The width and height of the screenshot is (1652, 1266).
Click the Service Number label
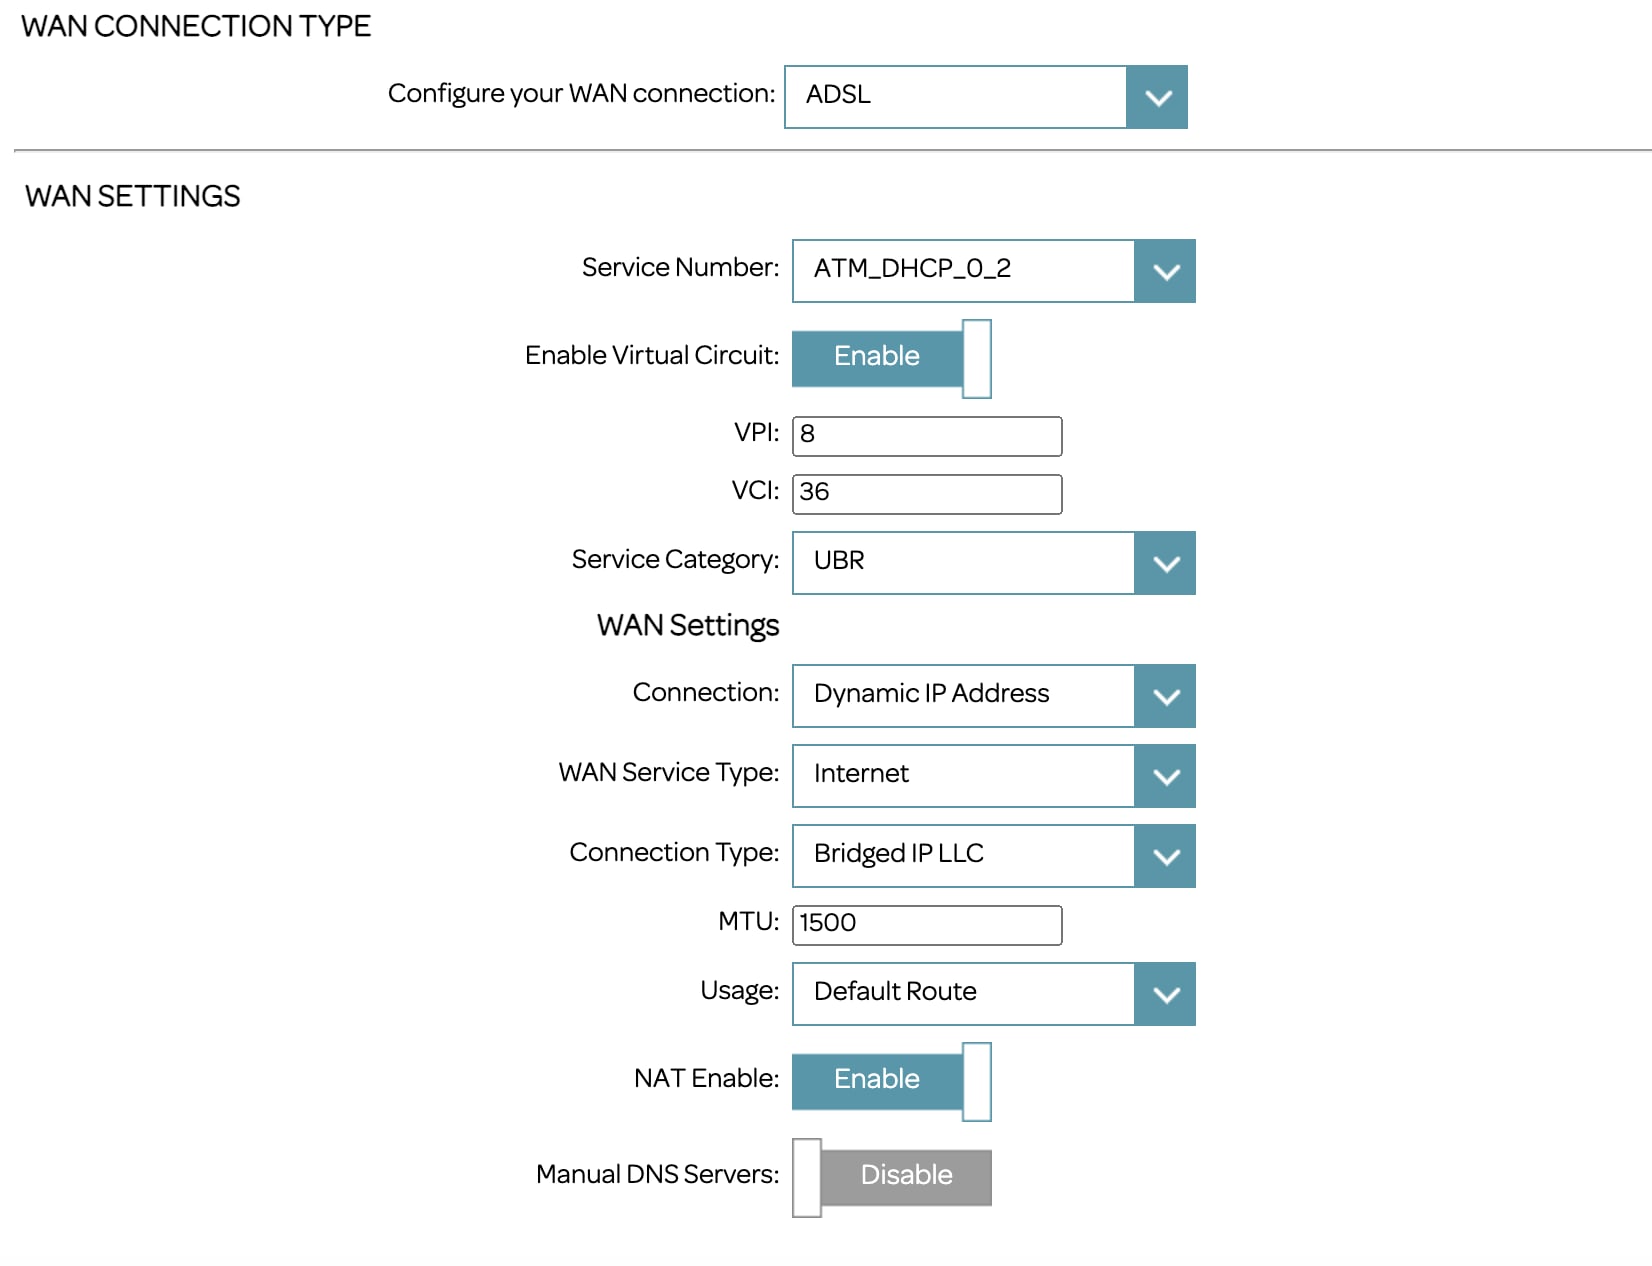(x=680, y=267)
